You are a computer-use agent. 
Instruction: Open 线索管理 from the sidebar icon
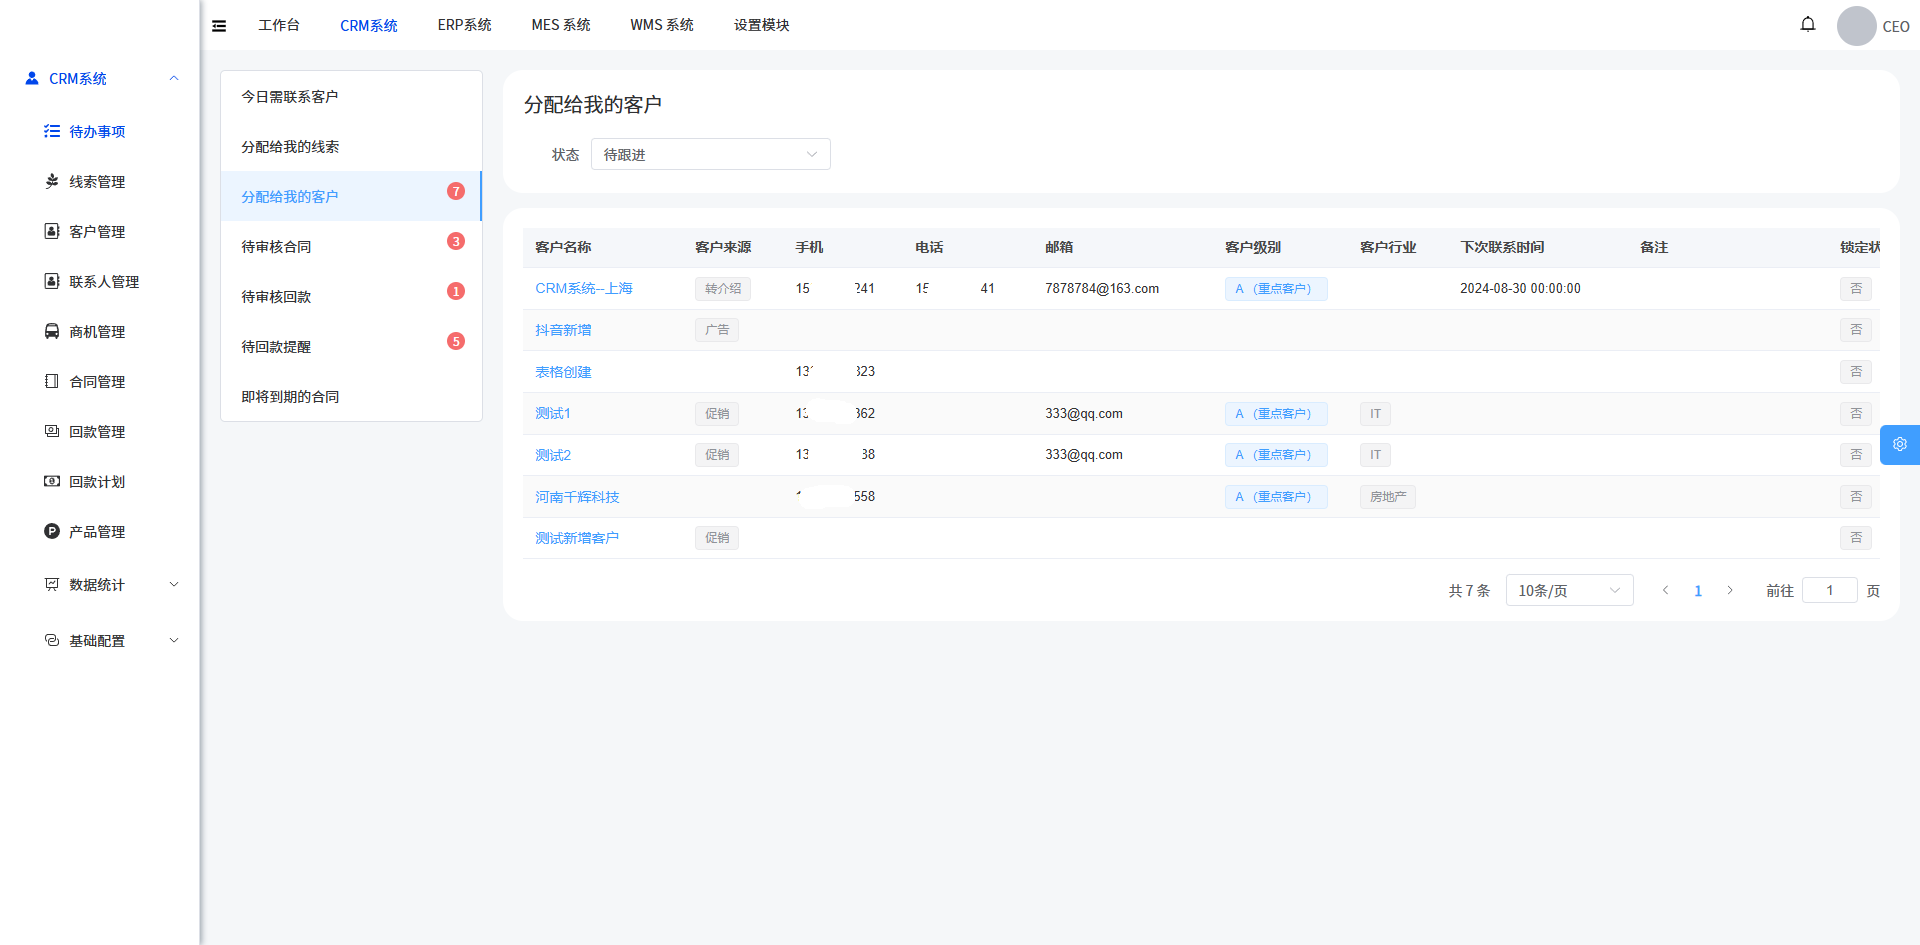52,181
